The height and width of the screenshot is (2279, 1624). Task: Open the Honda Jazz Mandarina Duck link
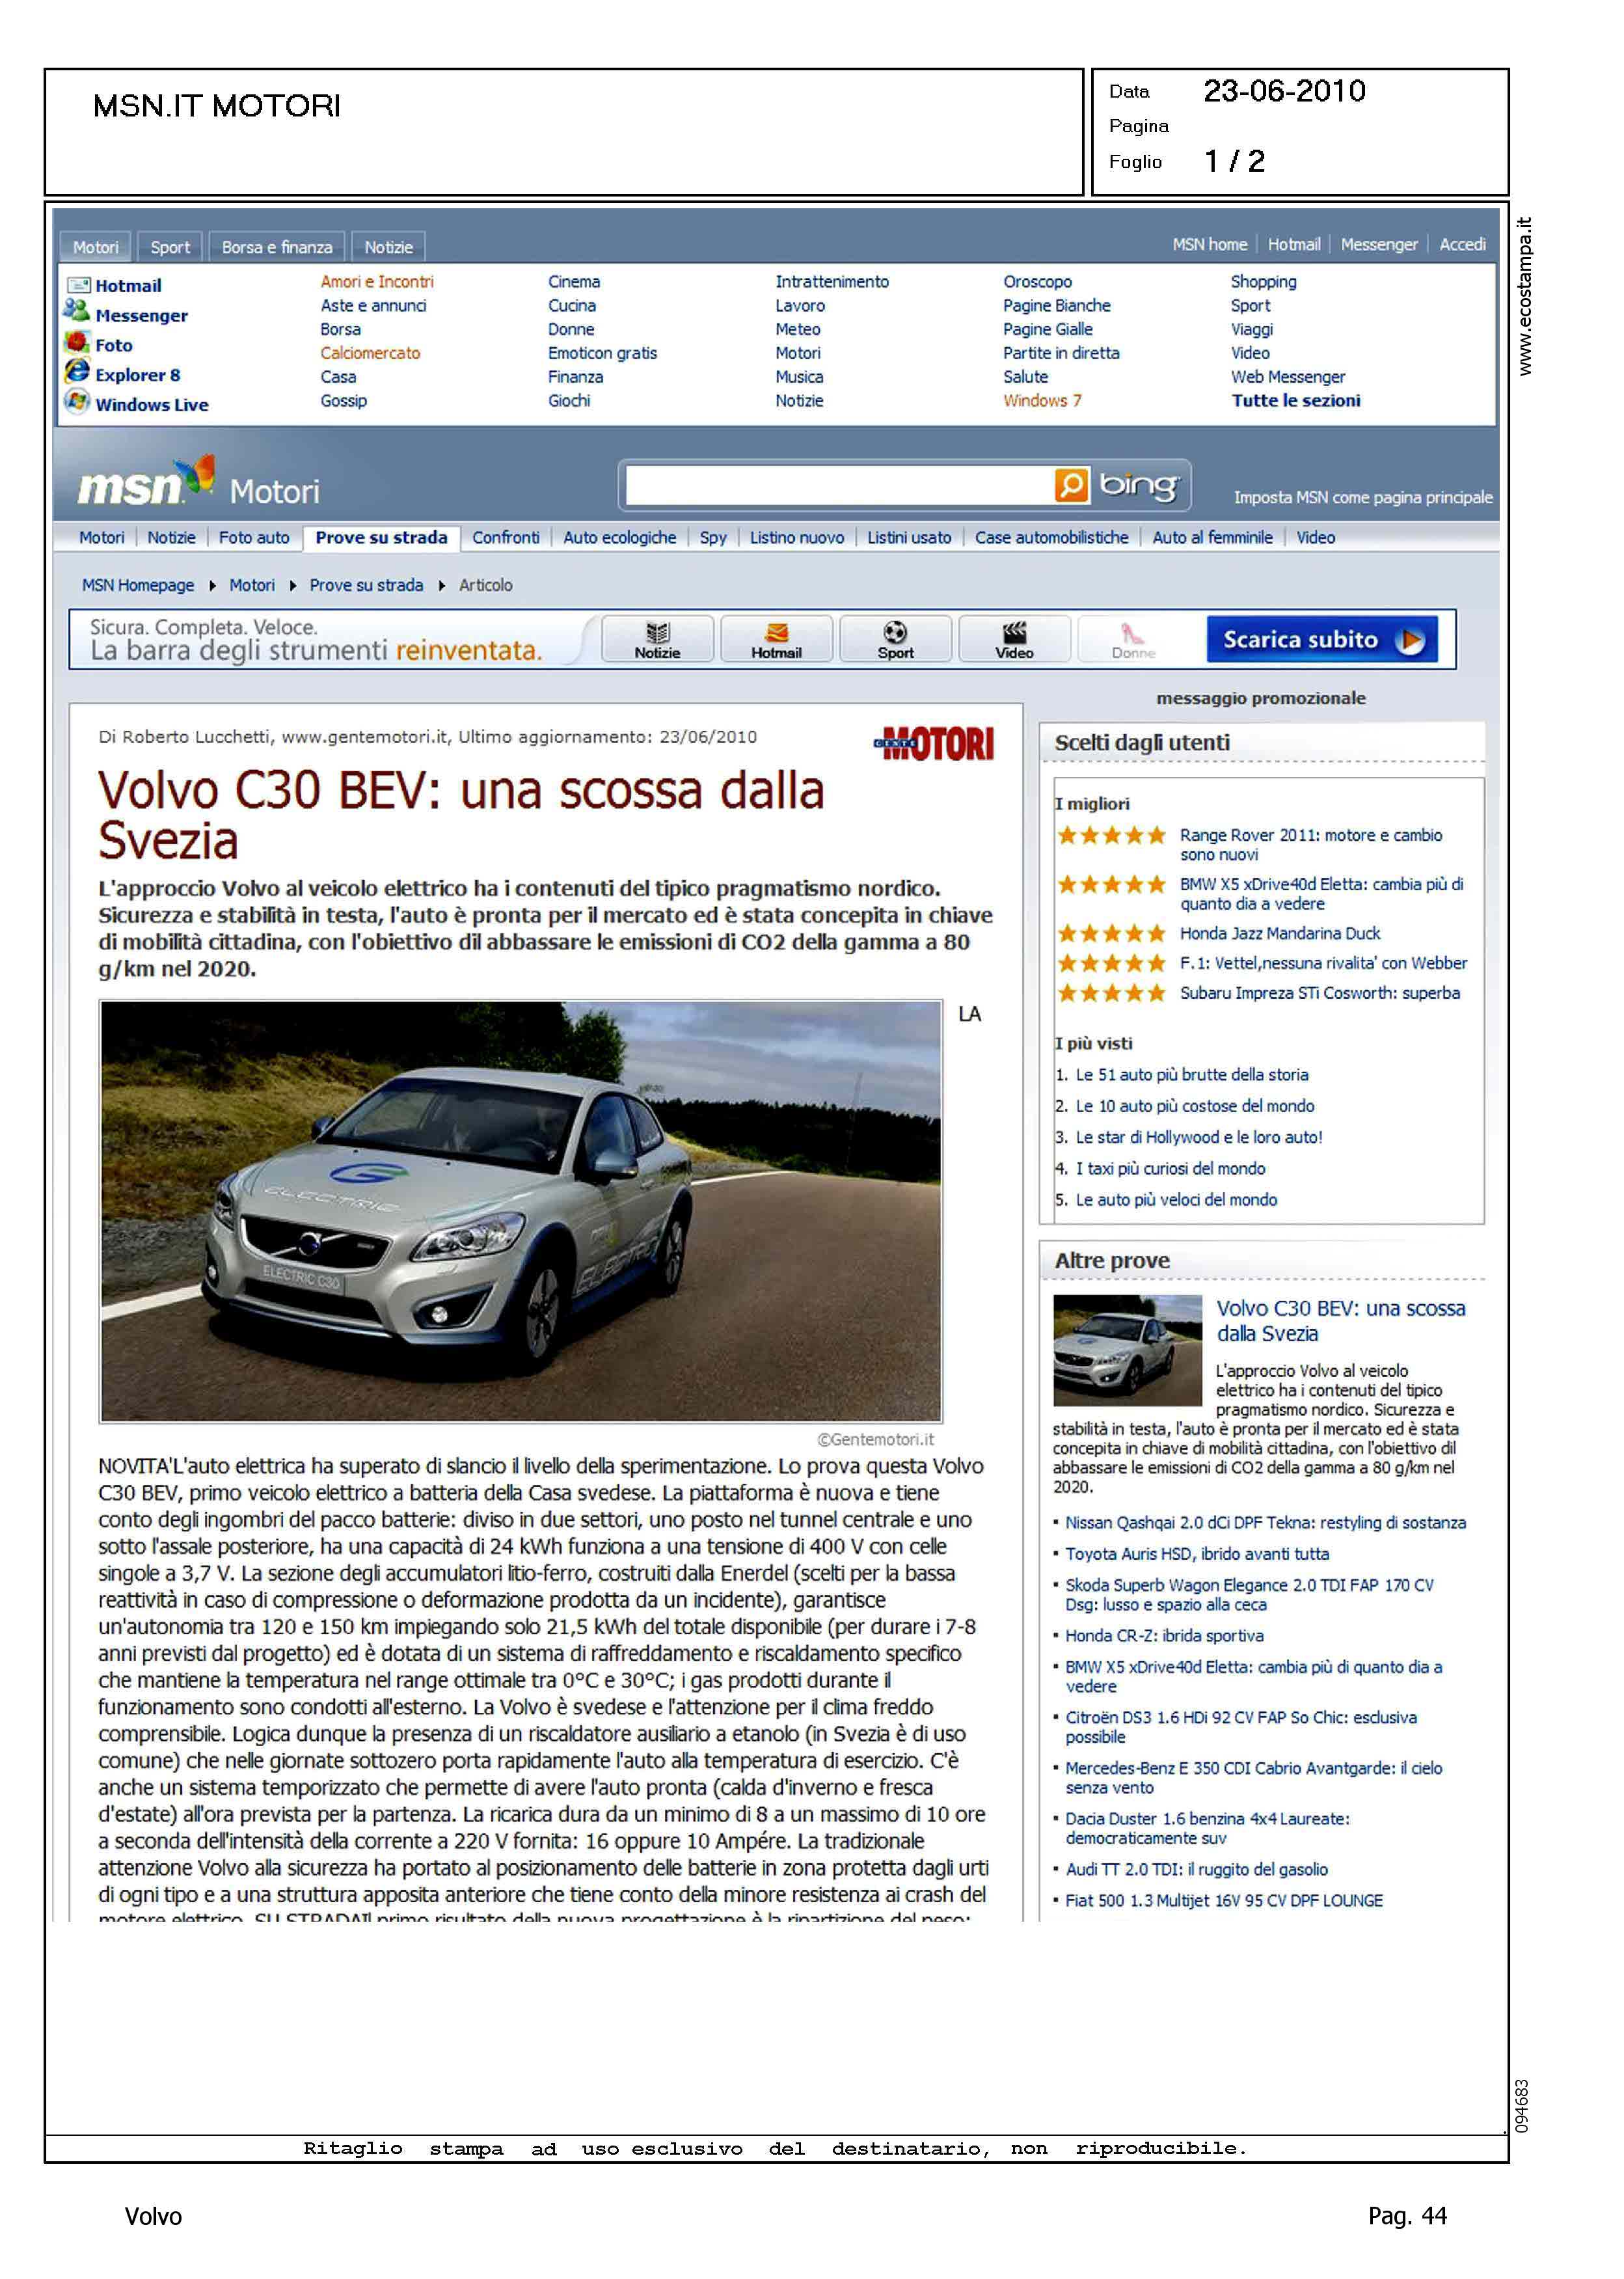click(1279, 934)
